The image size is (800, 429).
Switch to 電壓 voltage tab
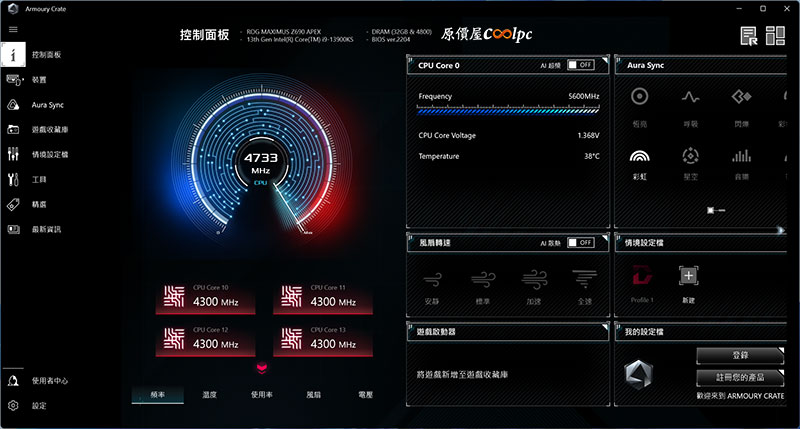pyautogui.click(x=365, y=395)
